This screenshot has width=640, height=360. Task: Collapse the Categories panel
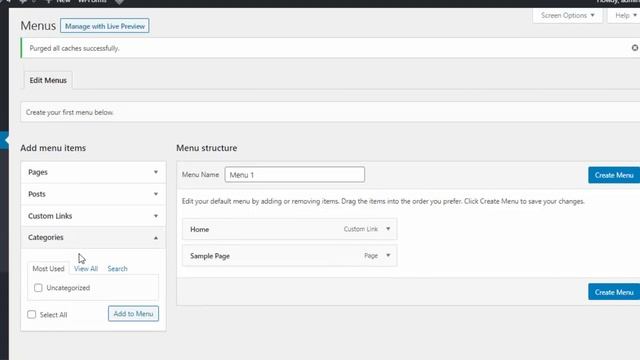tap(93, 238)
